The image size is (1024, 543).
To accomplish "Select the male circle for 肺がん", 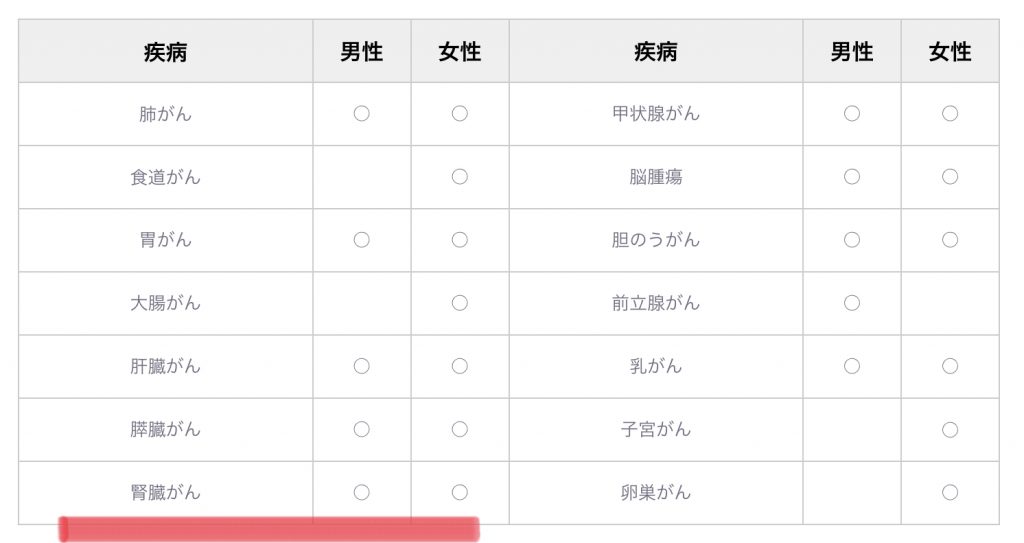I will [x=361, y=114].
